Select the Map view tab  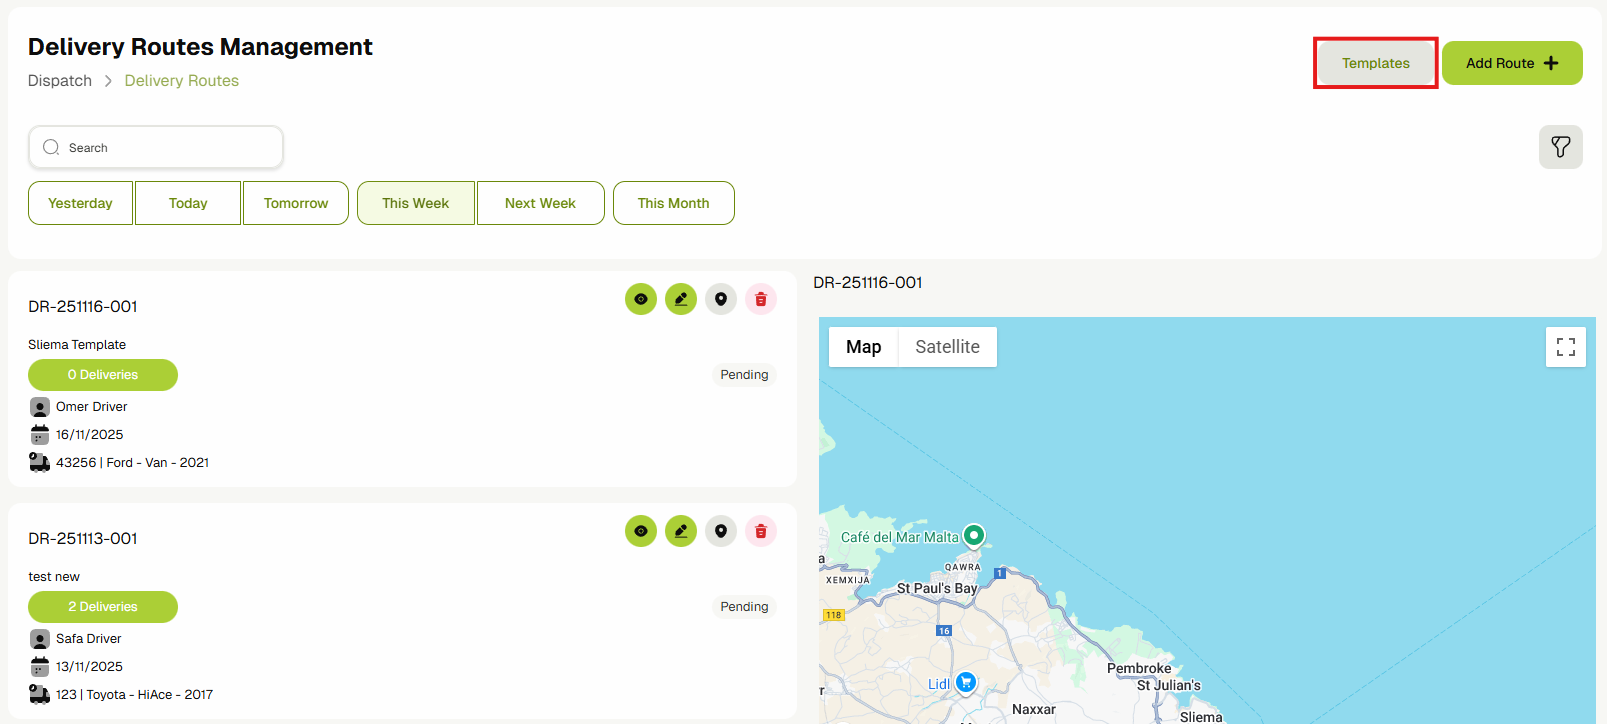pyautogui.click(x=863, y=347)
